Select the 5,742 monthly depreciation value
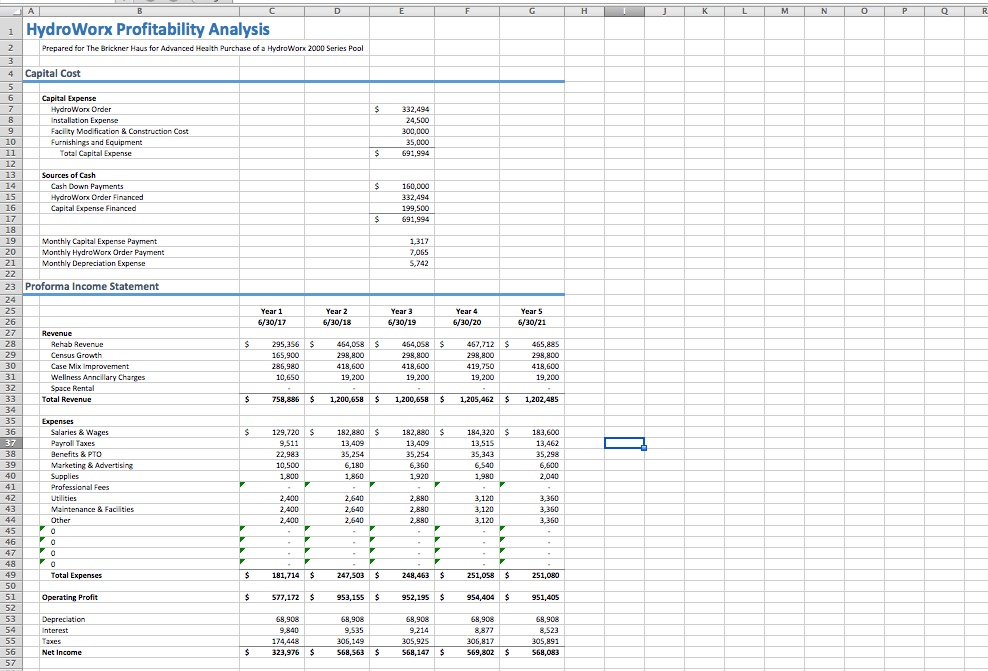This screenshot has height=671, width=988. (x=419, y=263)
